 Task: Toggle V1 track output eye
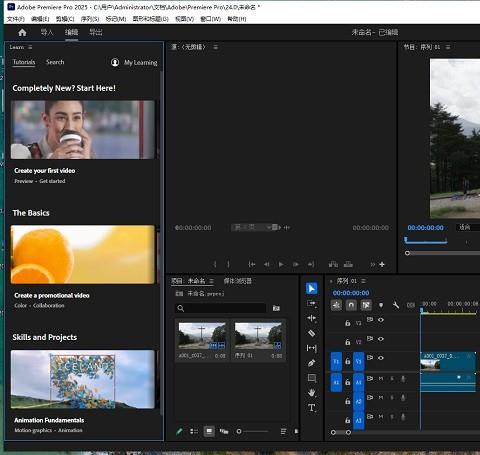pyautogui.click(x=381, y=358)
